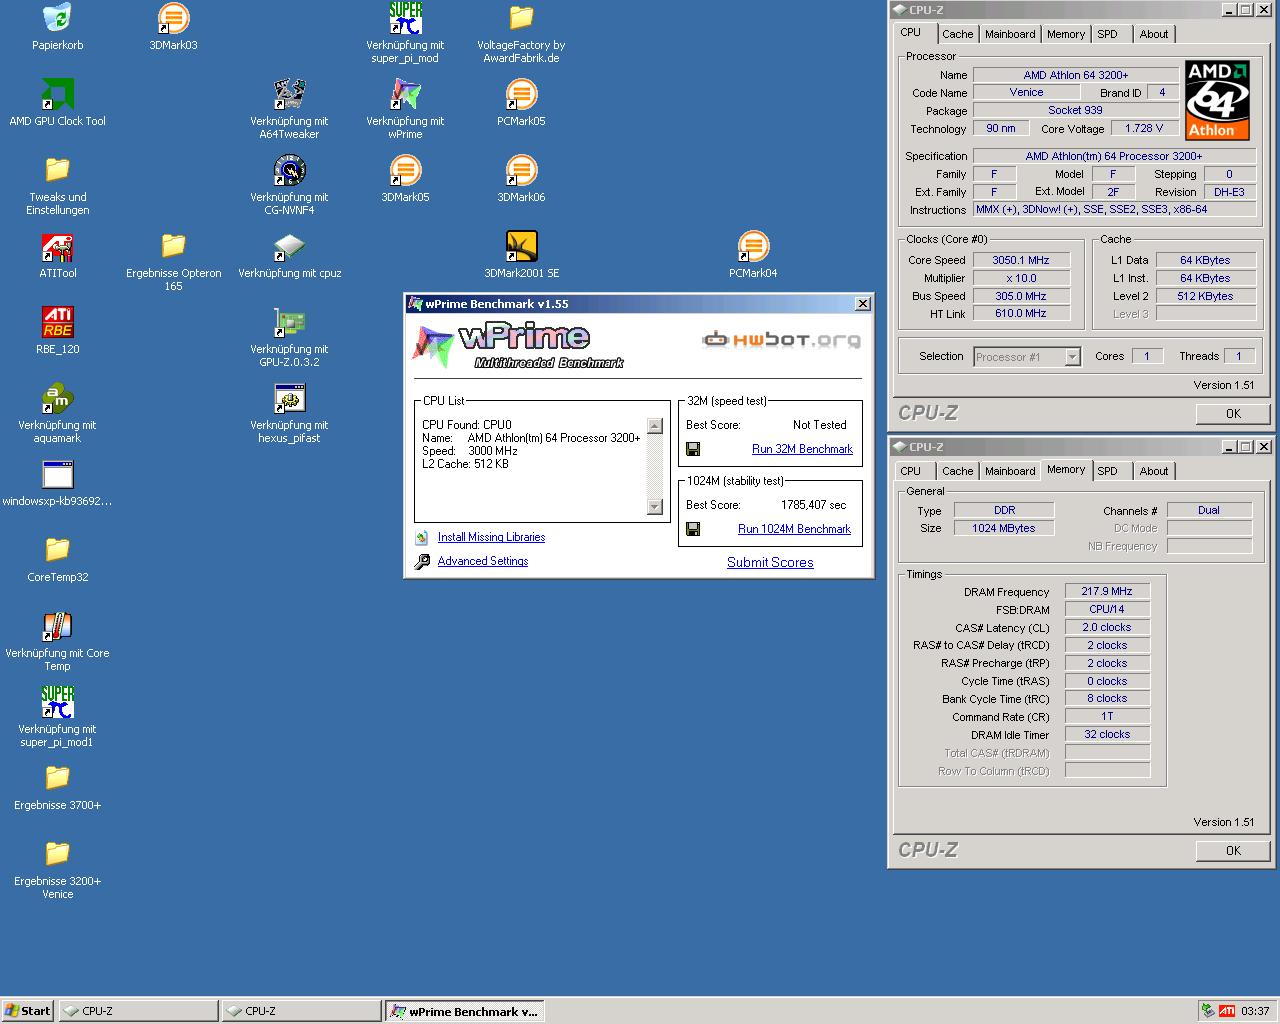
Task: Open the Tweaks und Einstellungen folder
Action: 57,170
